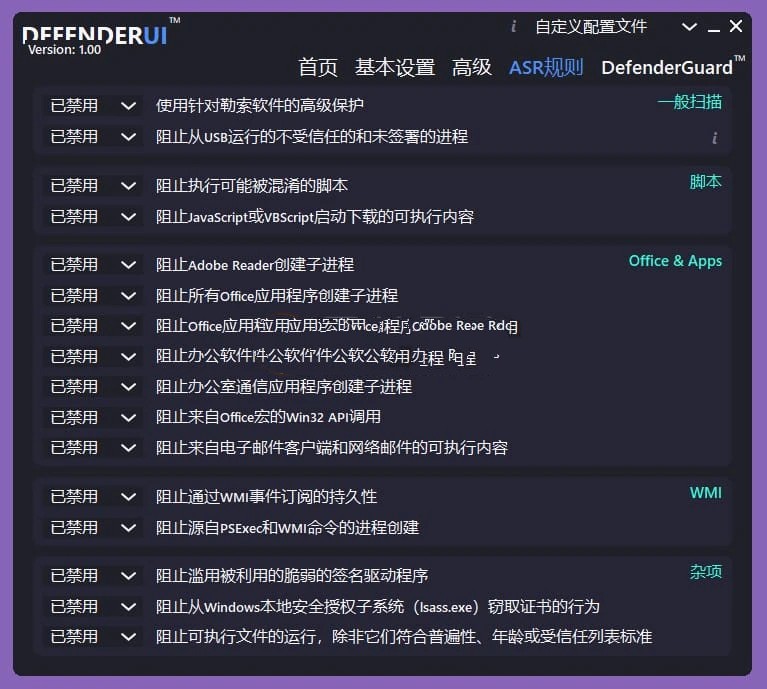767x689 pixels.
Task: Click rule text 阻止Adobe Reader创建子进程
Action: 255,265
